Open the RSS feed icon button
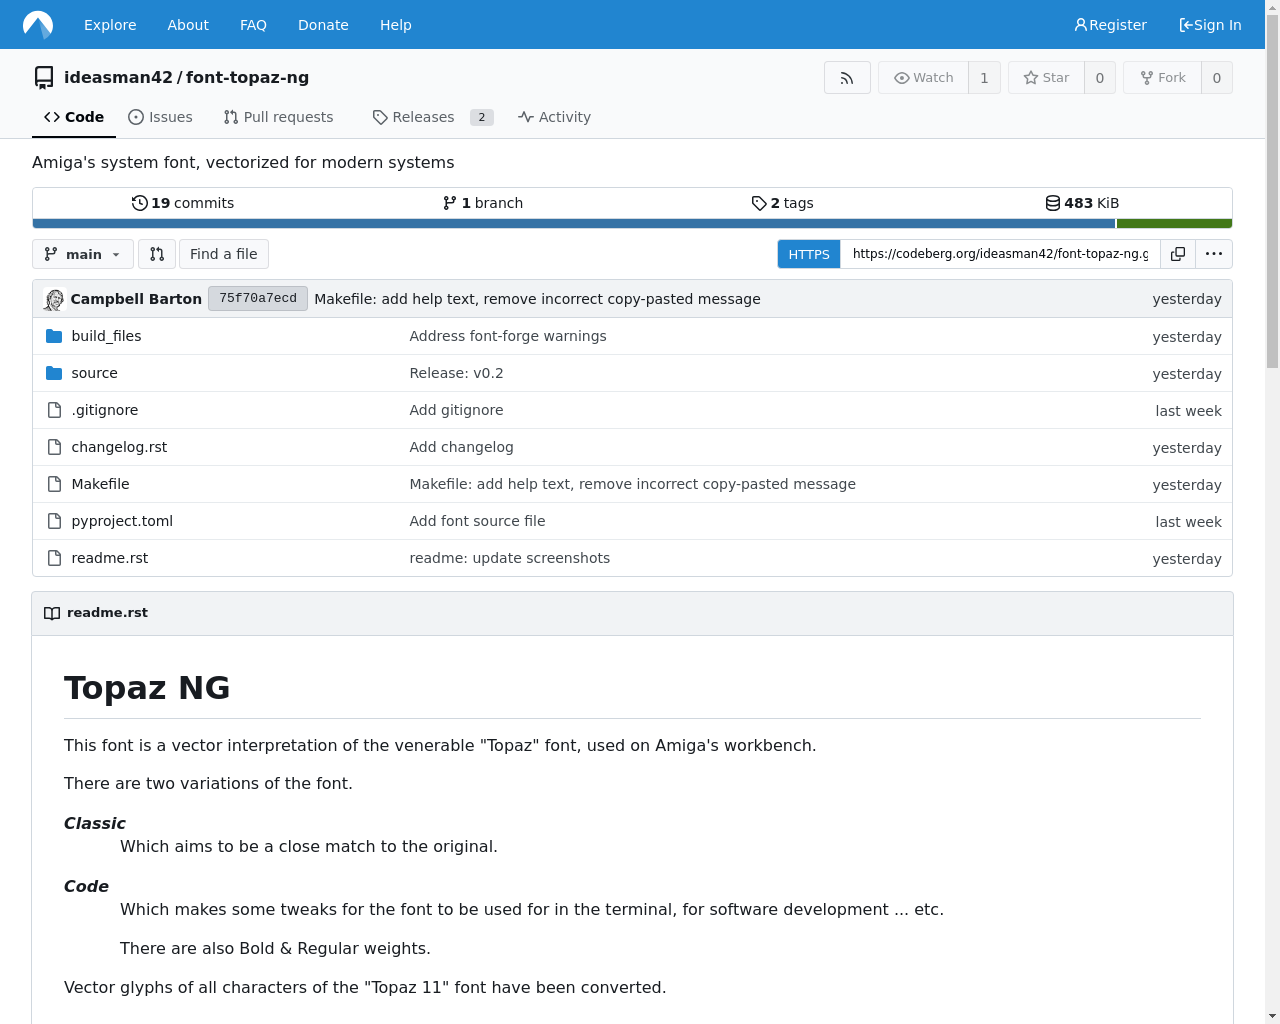This screenshot has height=1024, width=1280. tap(847, 78)
